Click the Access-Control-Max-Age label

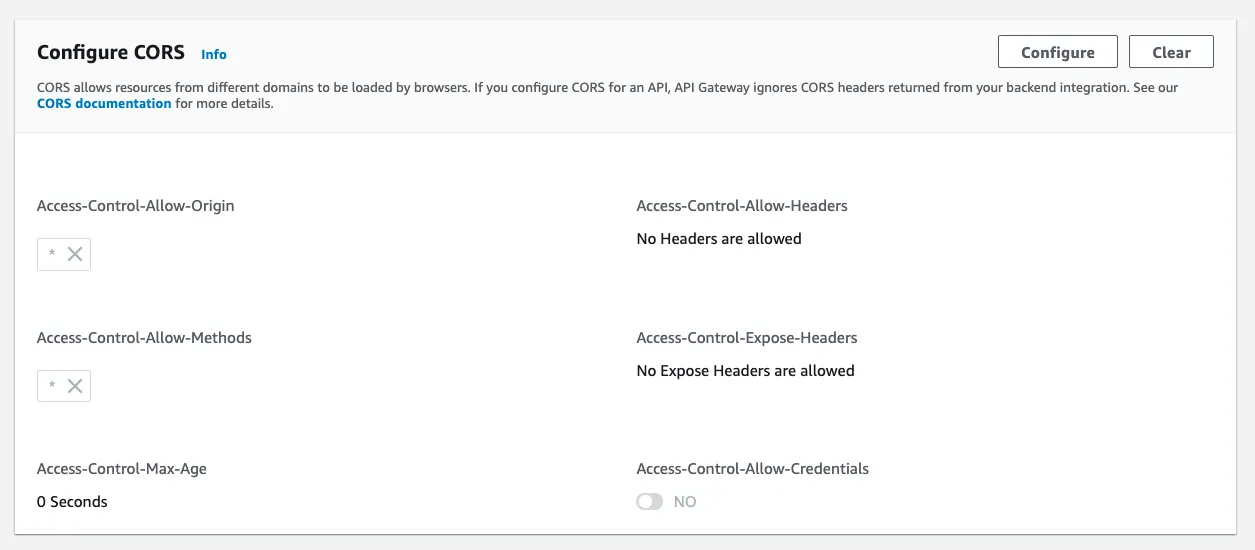[x=122, y=468]
